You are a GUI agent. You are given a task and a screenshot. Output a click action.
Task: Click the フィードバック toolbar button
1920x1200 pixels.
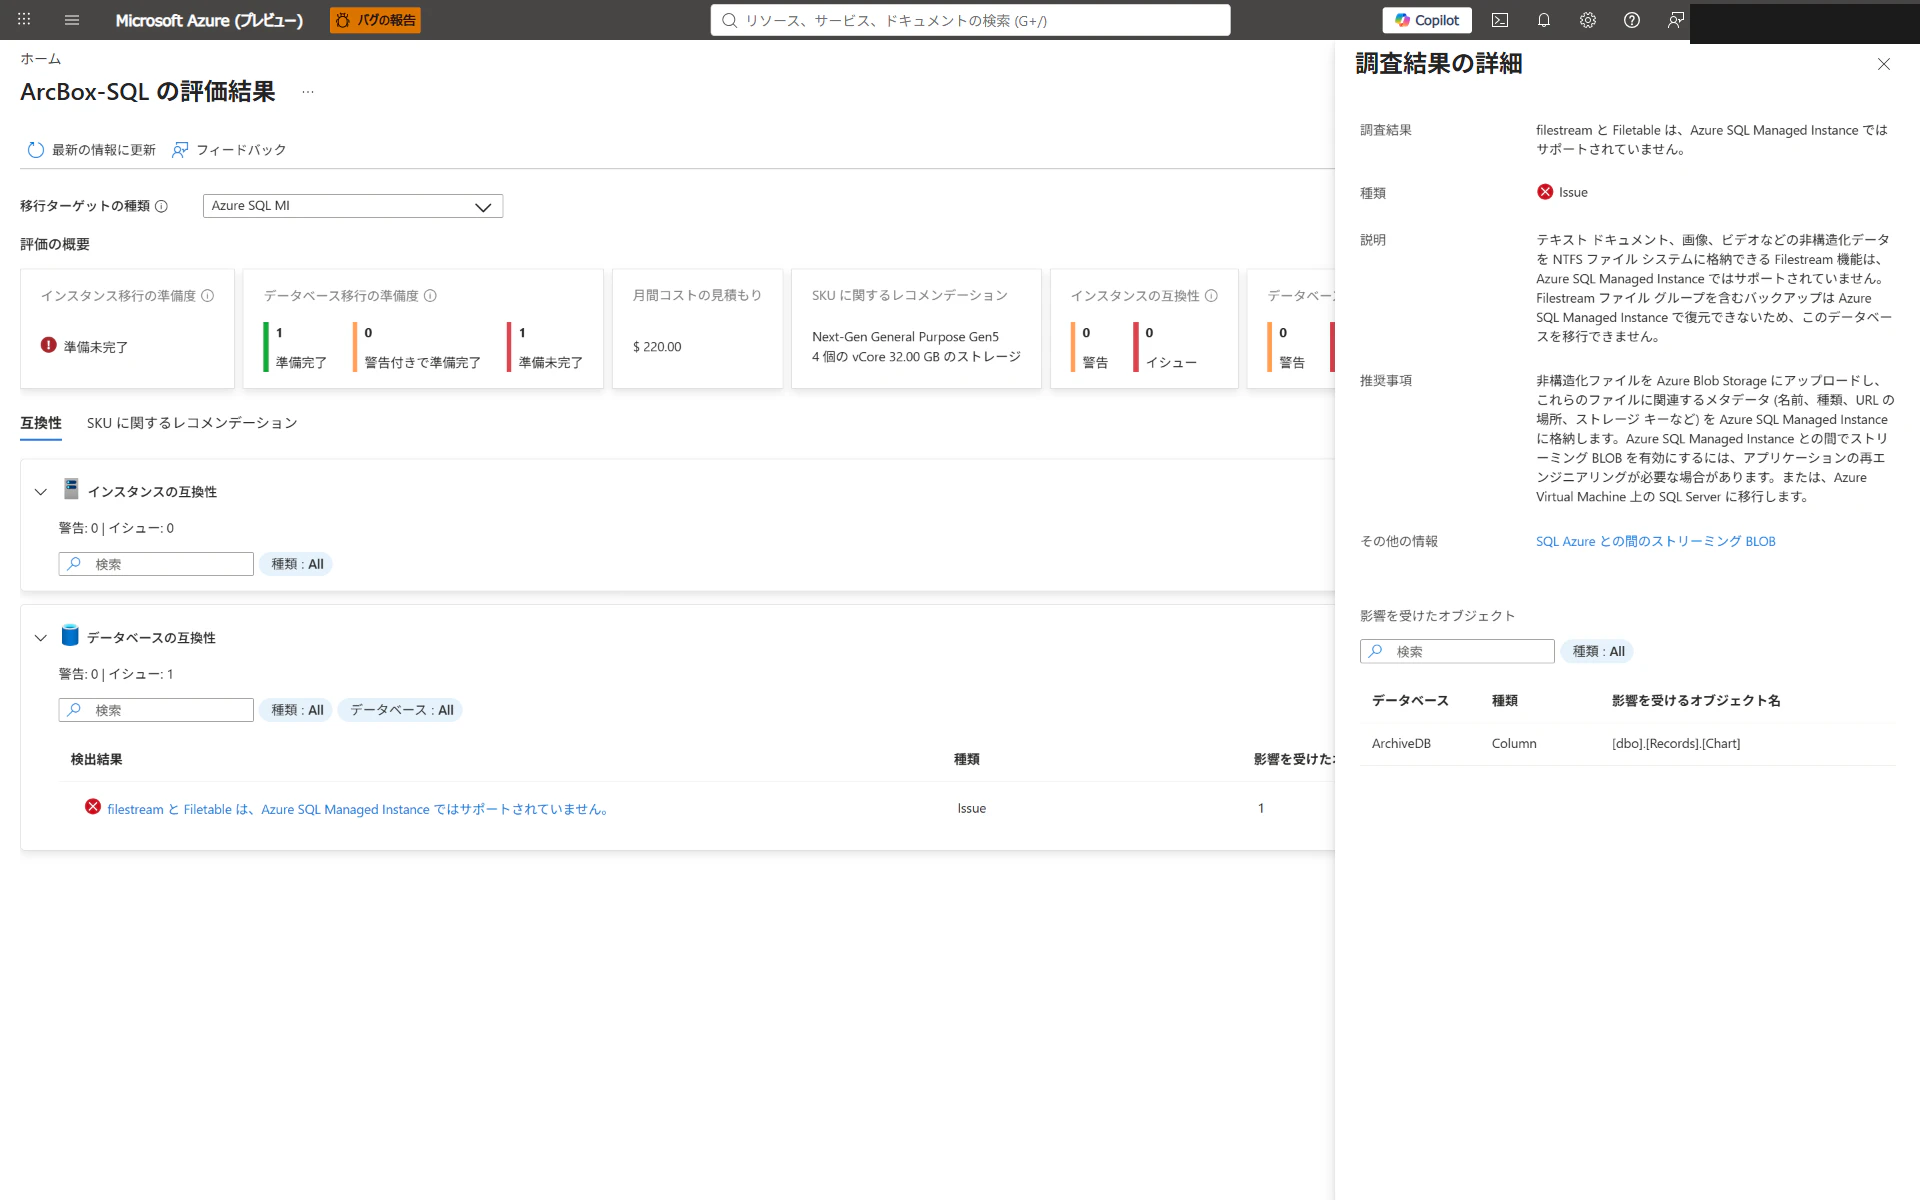[x=229, y=150]
